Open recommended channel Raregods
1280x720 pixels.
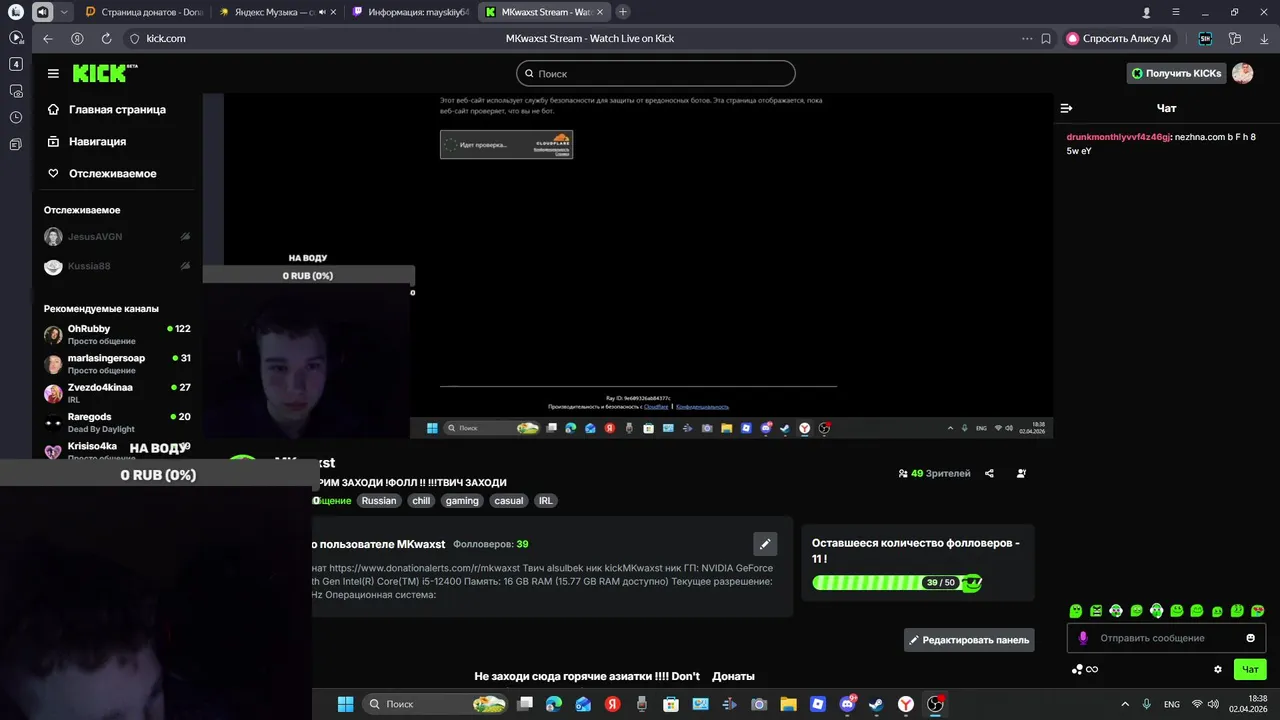[x=118, y=422]
